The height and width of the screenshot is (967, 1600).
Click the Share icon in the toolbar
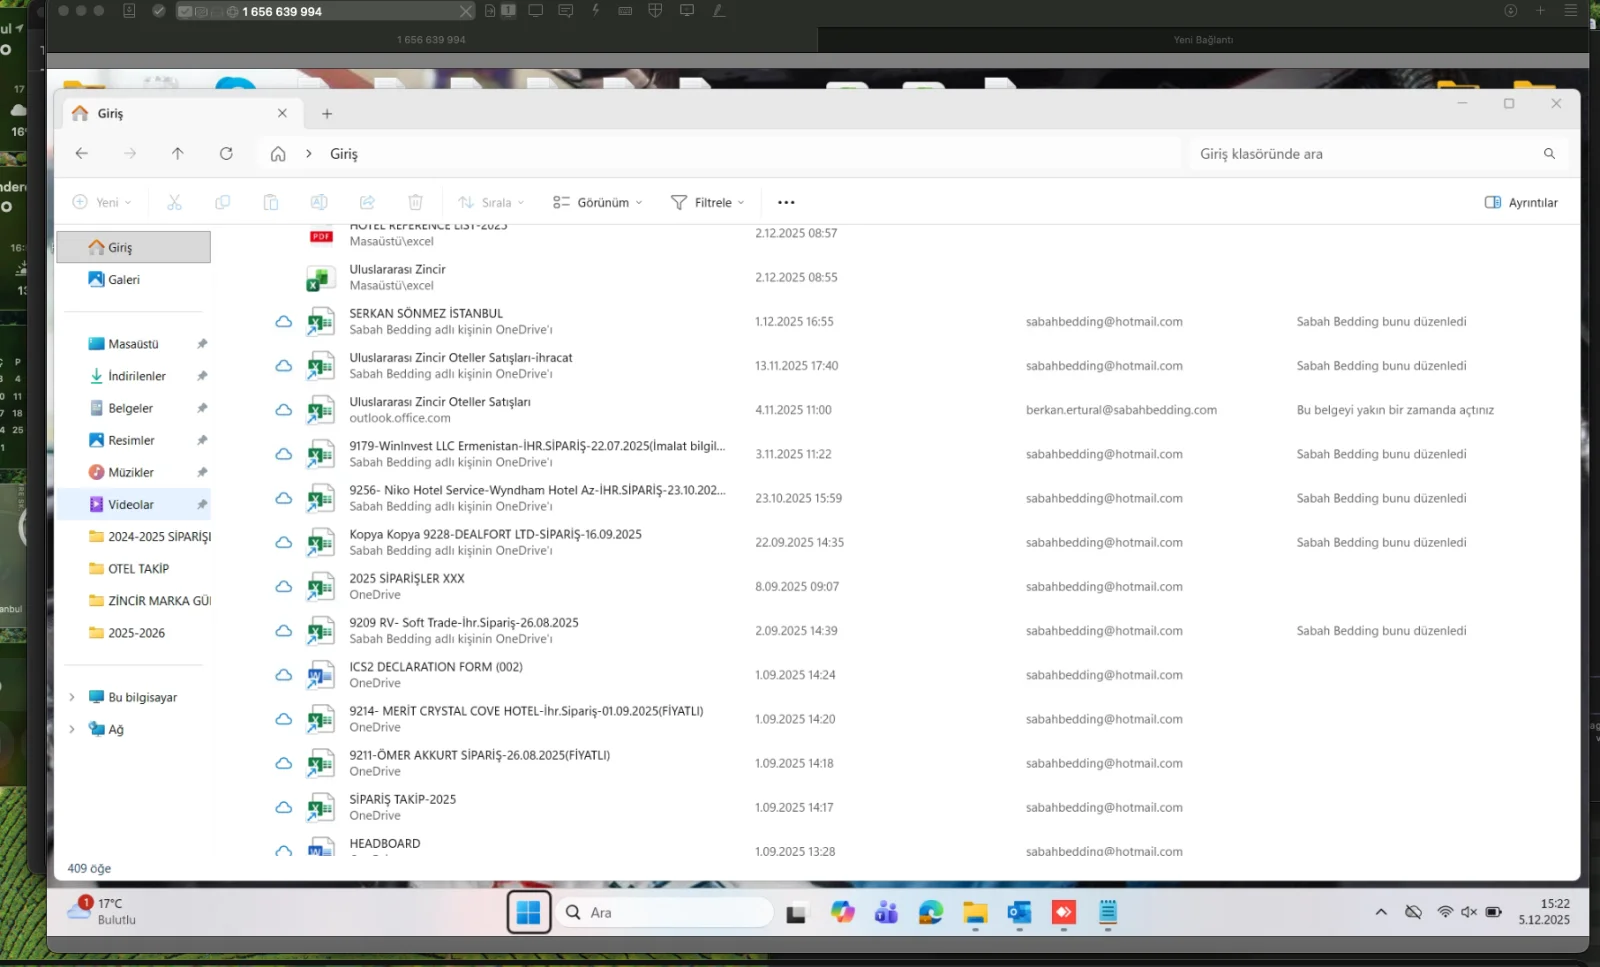coord(367,203)
